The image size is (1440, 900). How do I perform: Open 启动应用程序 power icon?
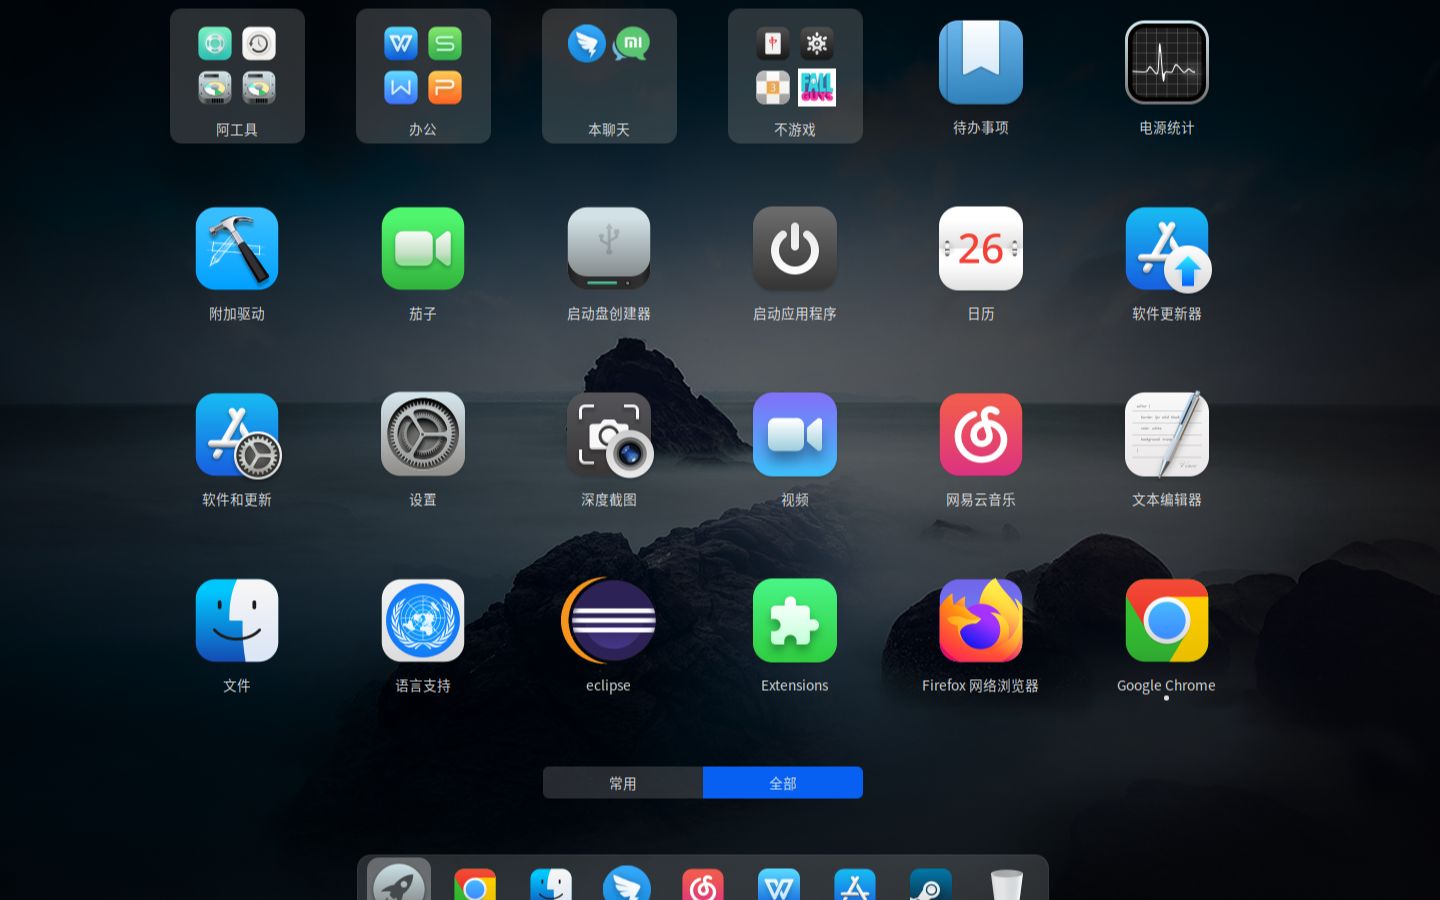(x=795, y=249)
